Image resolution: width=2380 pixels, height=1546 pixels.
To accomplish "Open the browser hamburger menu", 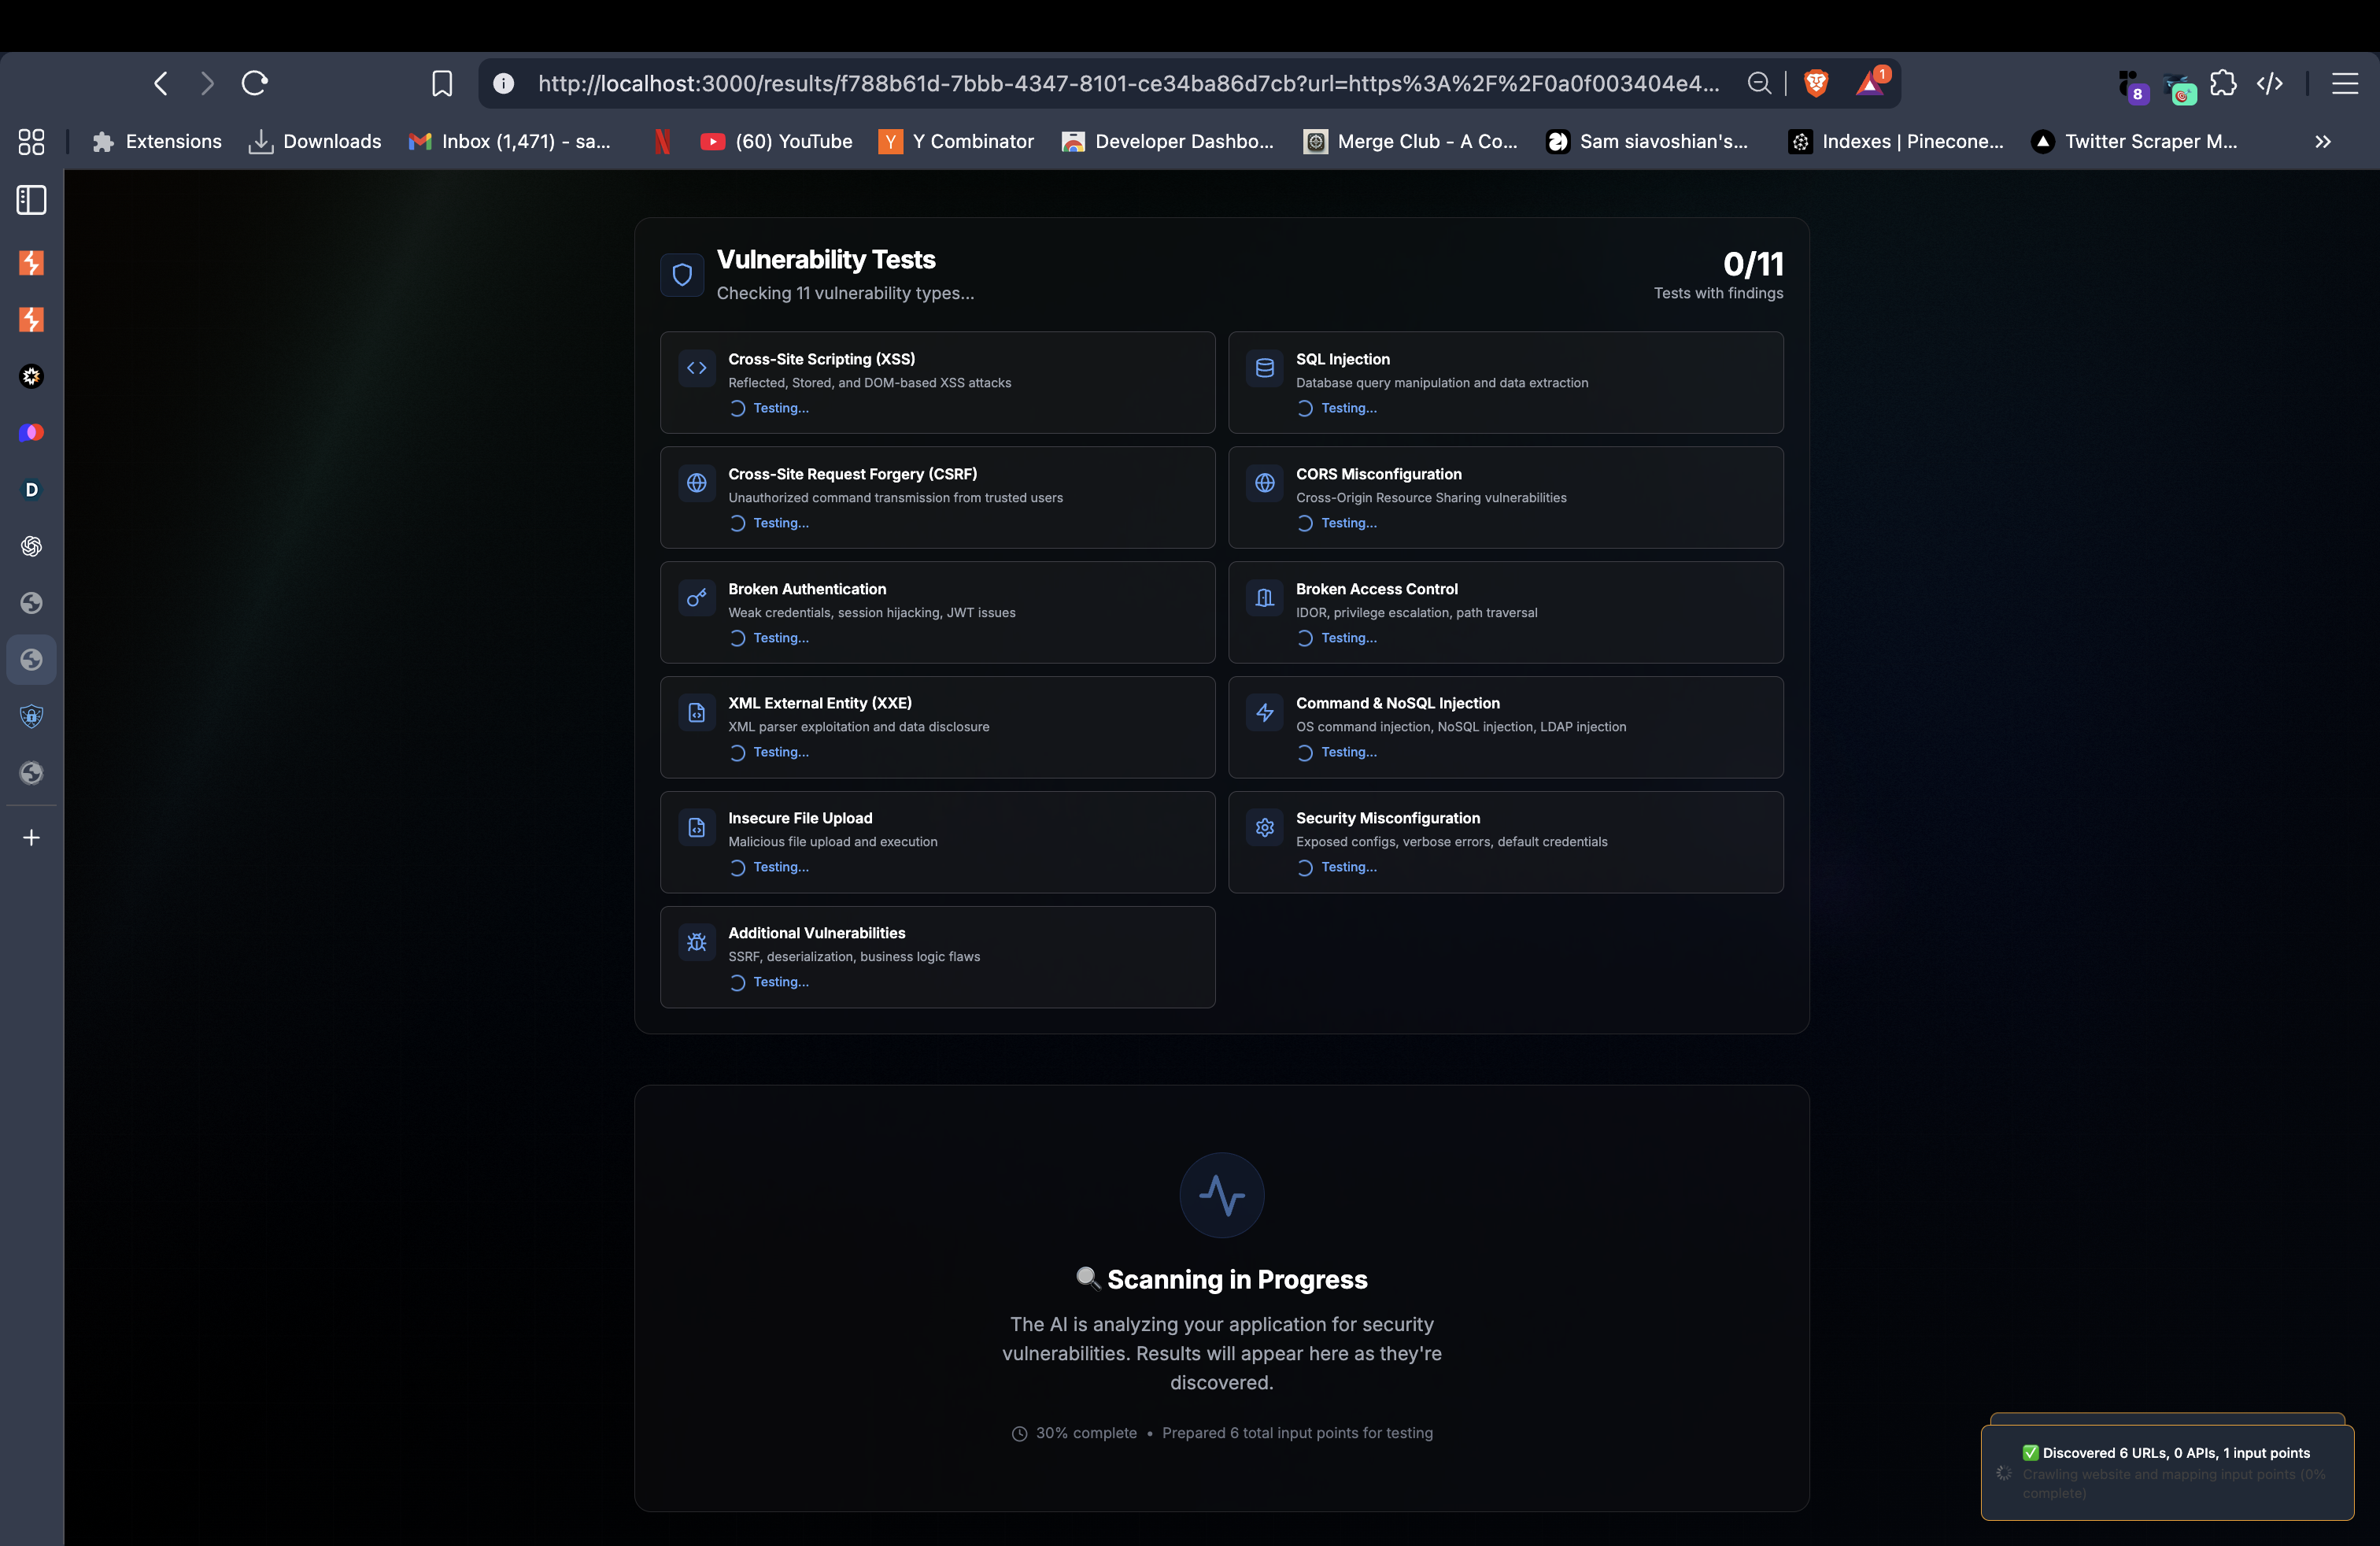I will [2345, 83].
